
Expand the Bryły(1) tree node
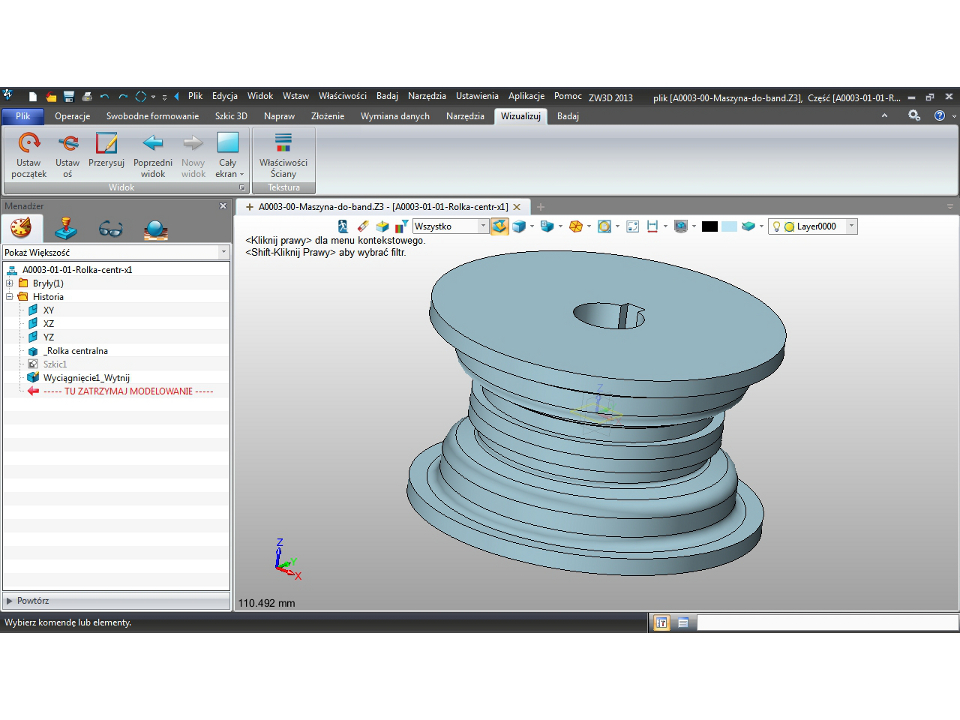(x=10, y=283)
